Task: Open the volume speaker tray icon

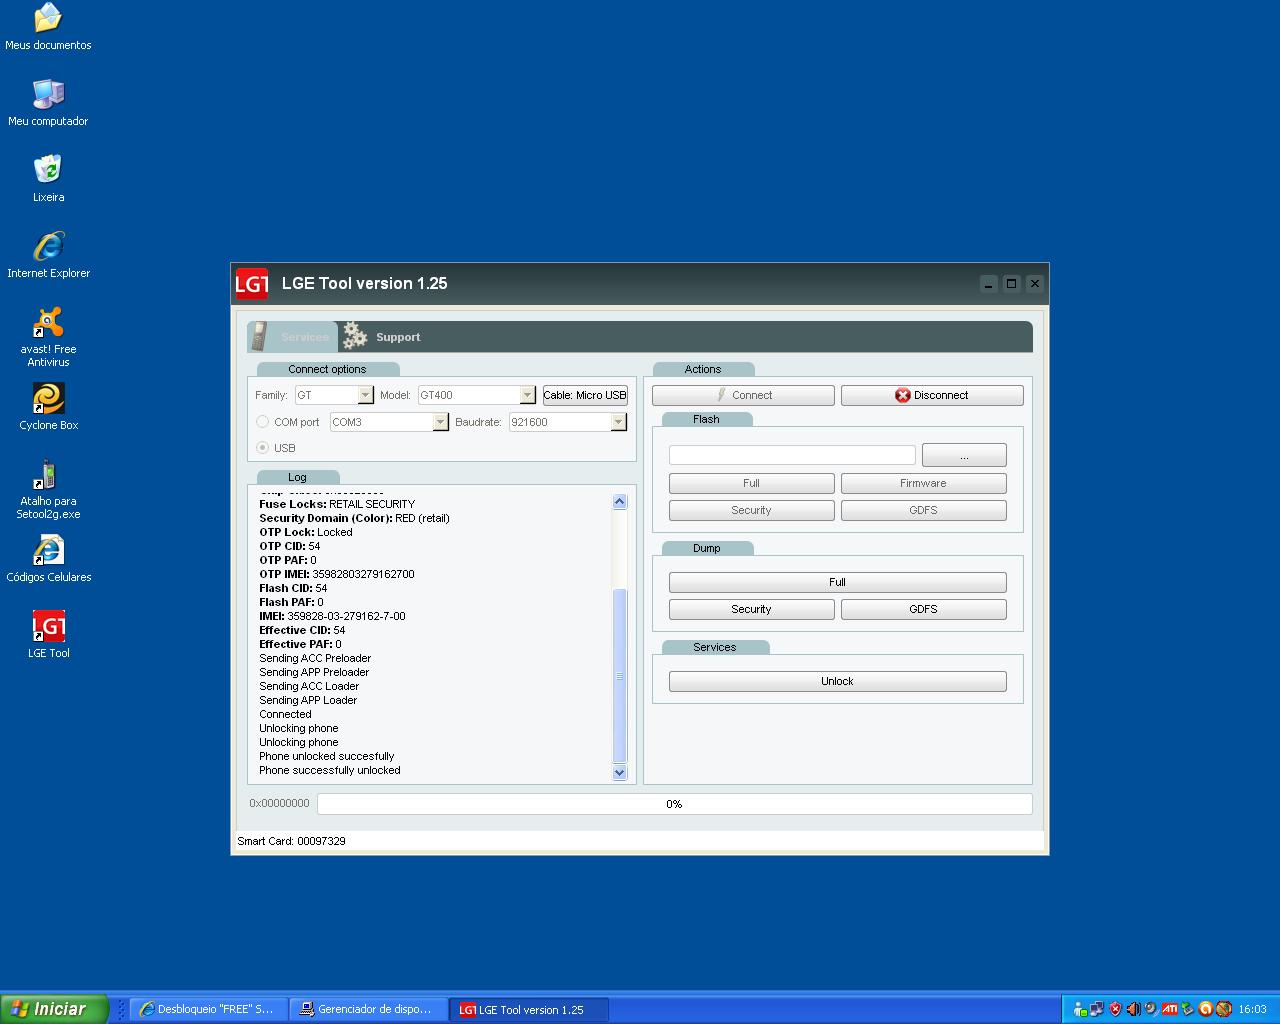Action: (1134, 1009)
